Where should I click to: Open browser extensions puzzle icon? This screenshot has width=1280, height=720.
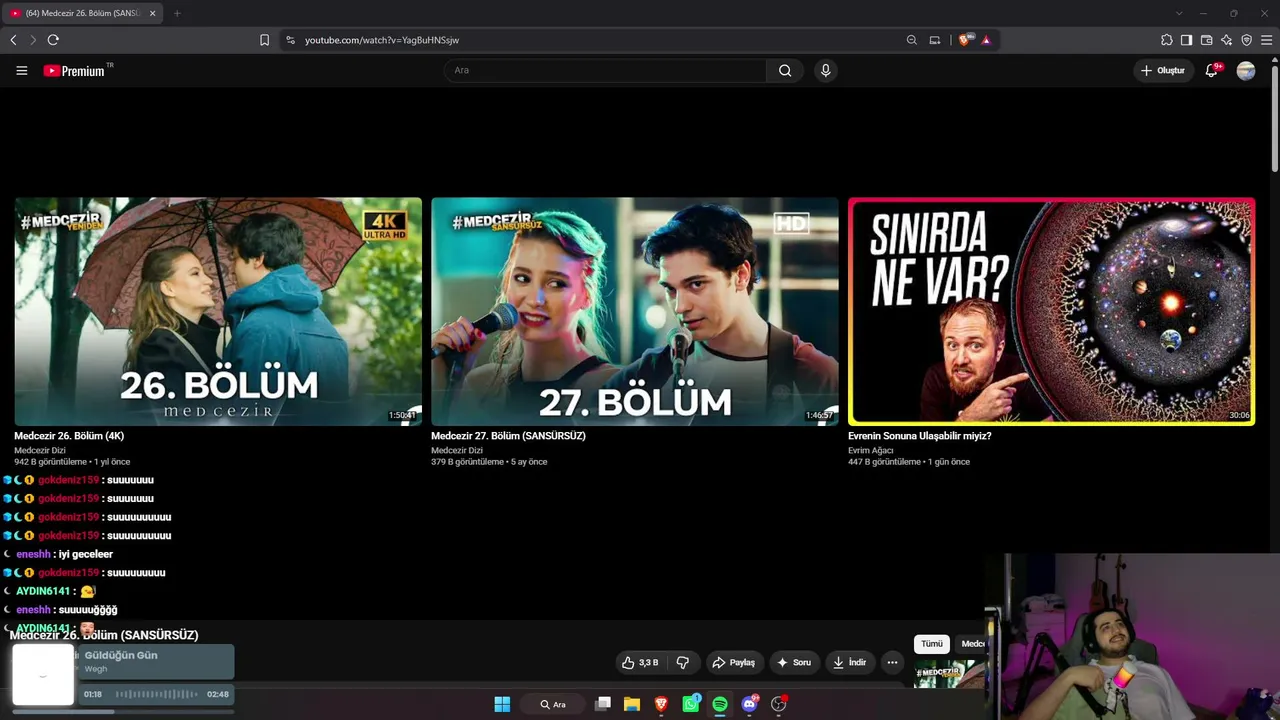pos(1167,40)
